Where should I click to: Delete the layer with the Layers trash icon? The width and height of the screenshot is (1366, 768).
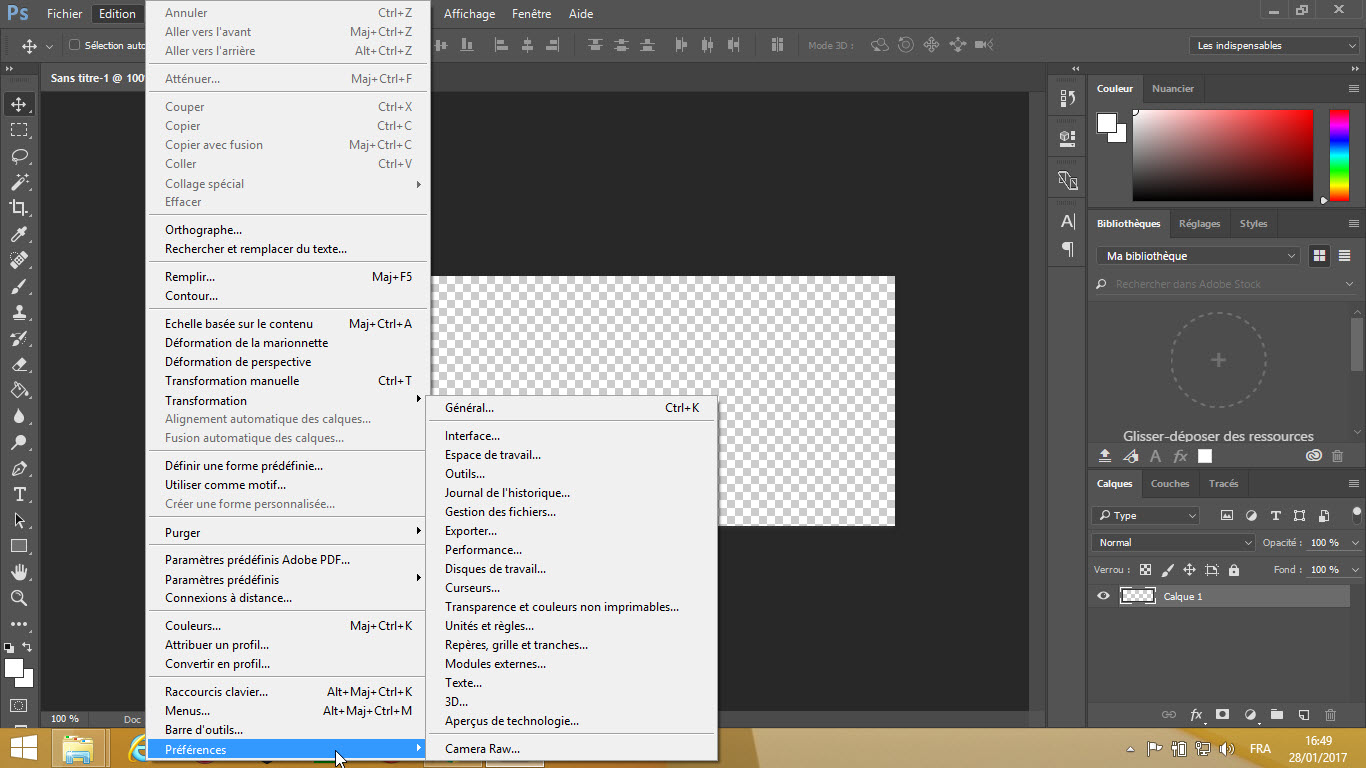[x=1330, y=715]
